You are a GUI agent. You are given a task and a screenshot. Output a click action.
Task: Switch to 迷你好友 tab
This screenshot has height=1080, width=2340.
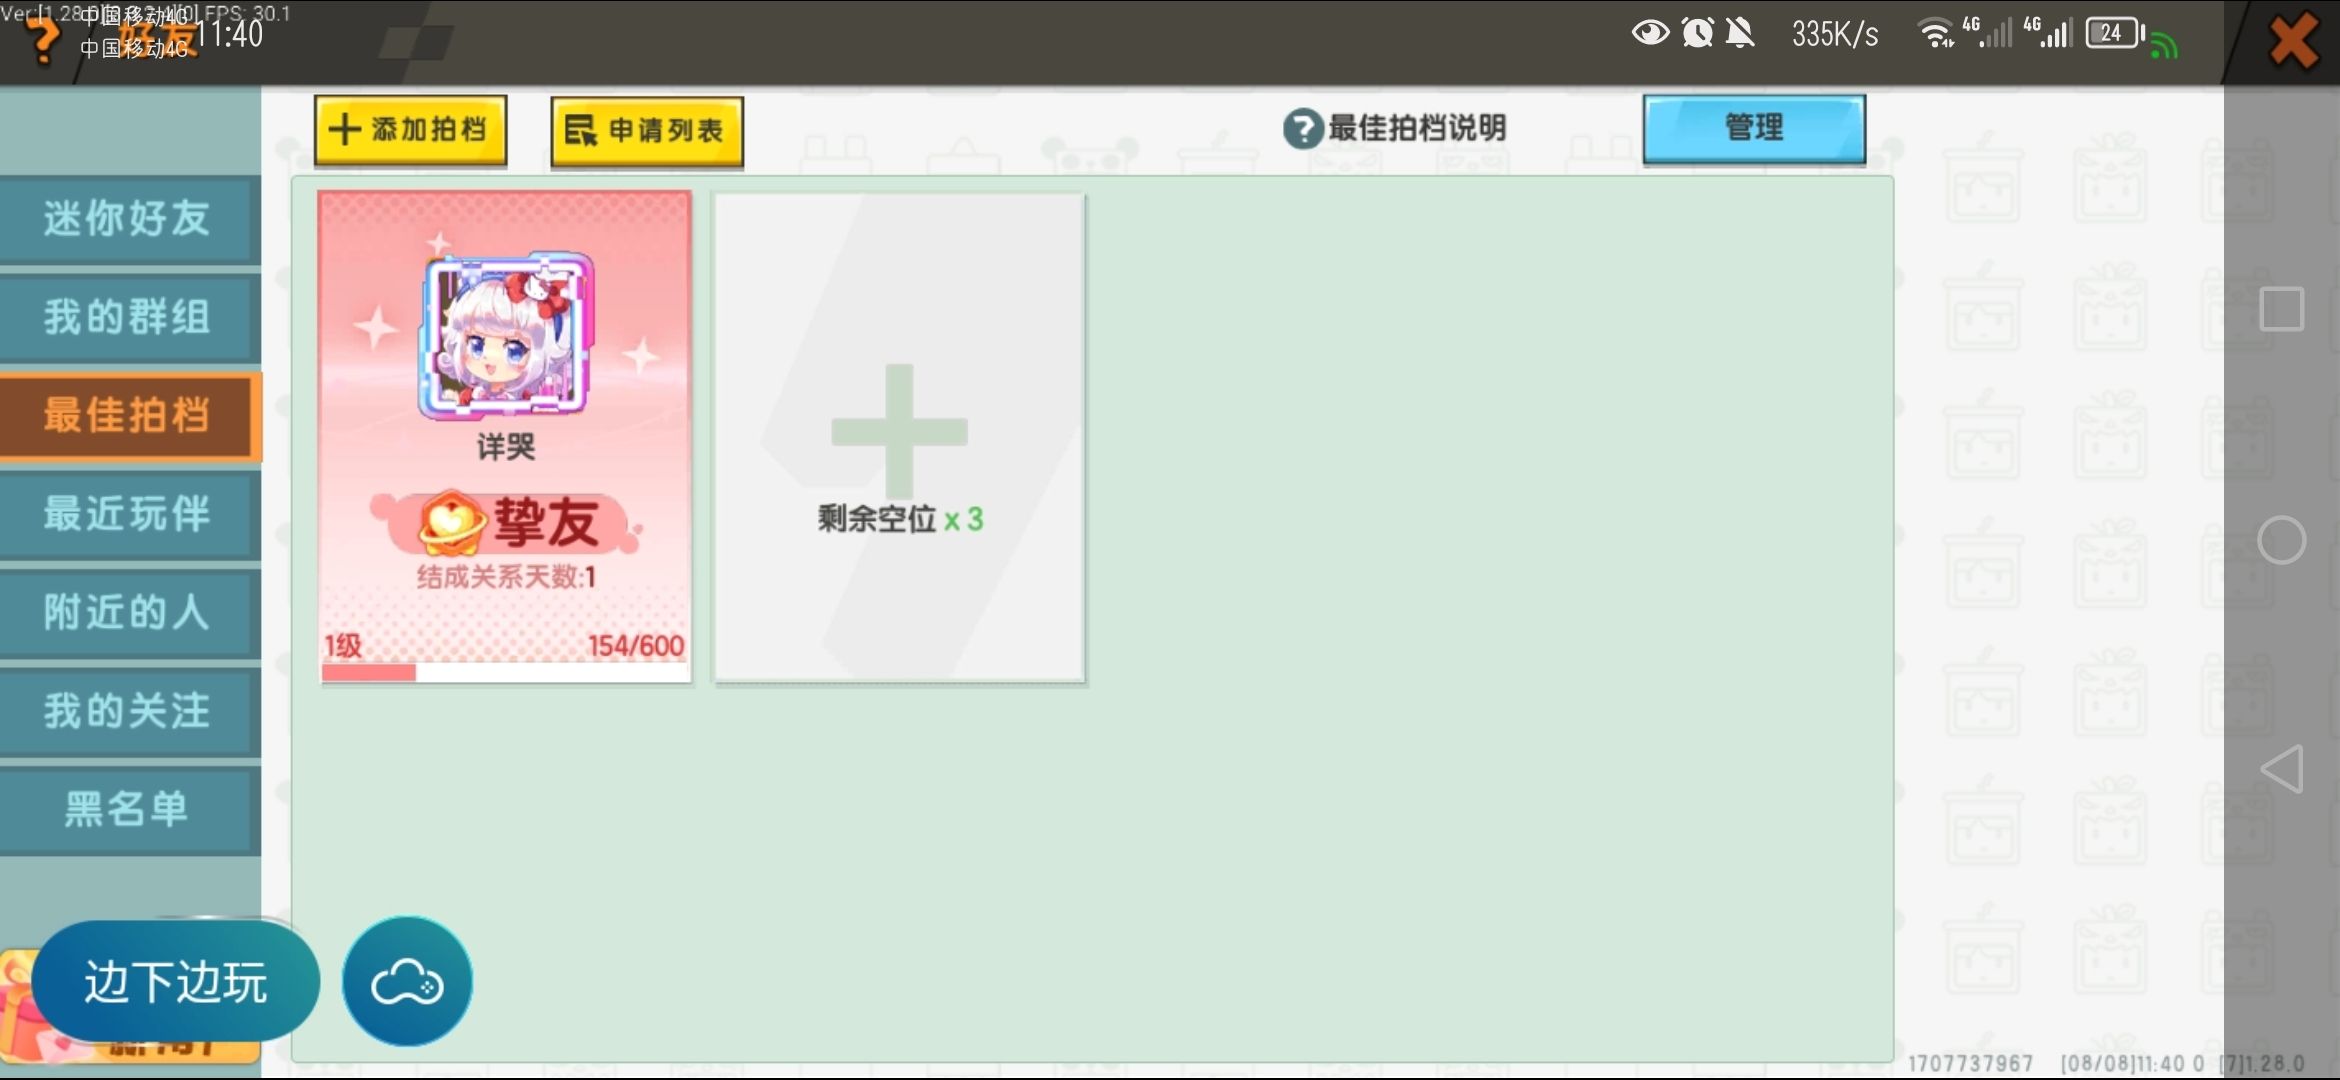point(128,219)
